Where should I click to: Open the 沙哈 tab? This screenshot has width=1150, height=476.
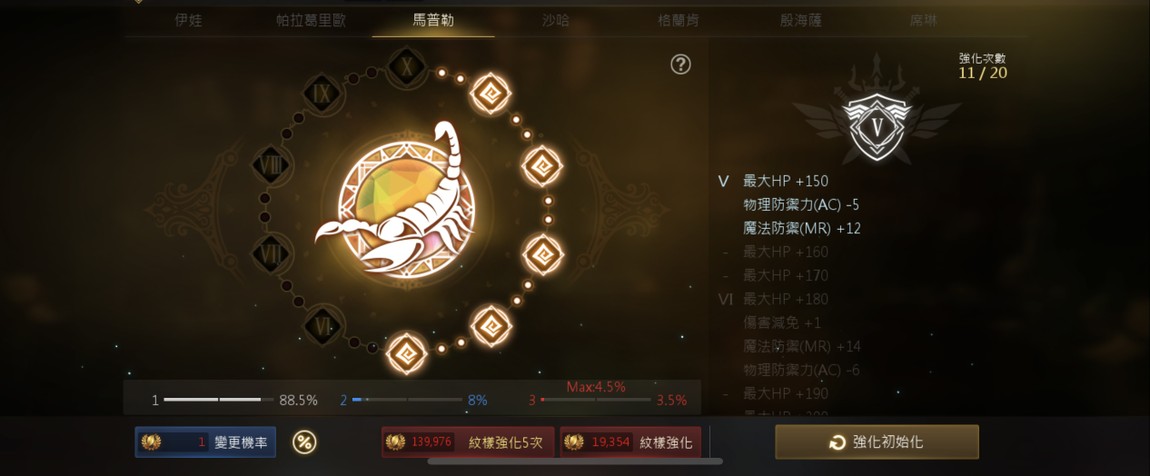(555, 21)
